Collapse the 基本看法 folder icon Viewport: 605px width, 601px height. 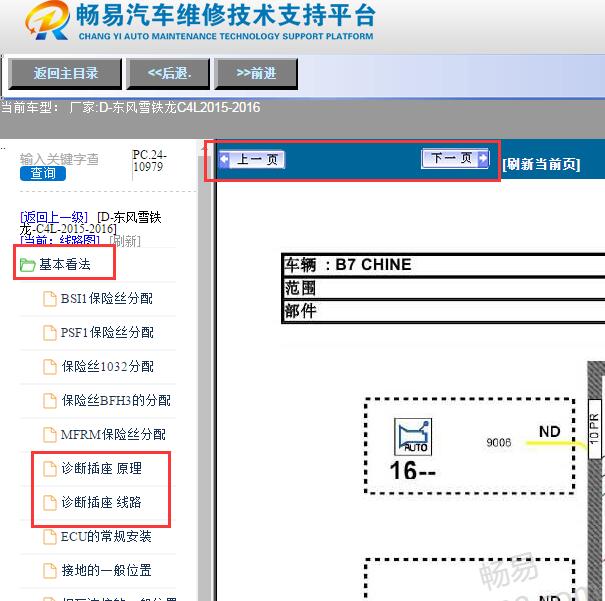pos(27,265)
